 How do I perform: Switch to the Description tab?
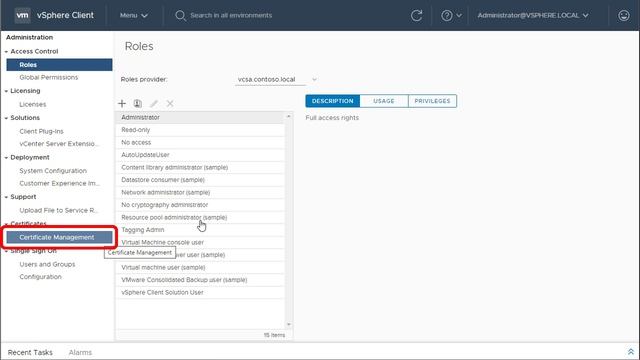pos(333,101)
